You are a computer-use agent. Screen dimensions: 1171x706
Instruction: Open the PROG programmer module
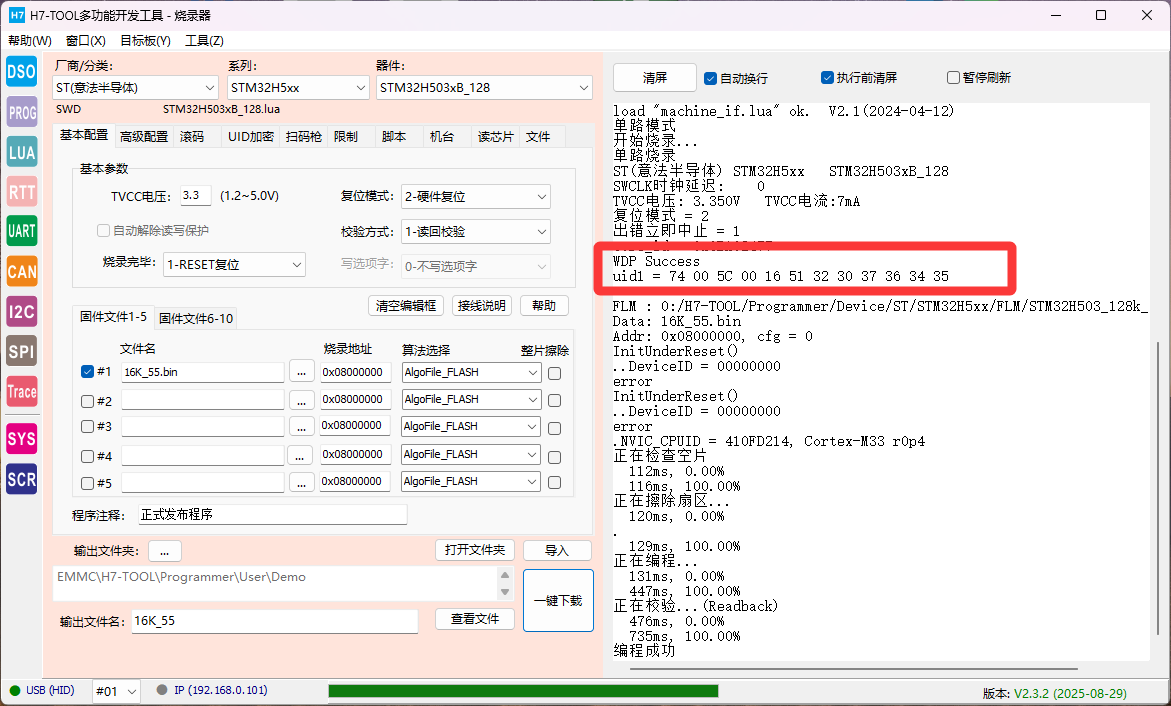click(x=22, y=112)
